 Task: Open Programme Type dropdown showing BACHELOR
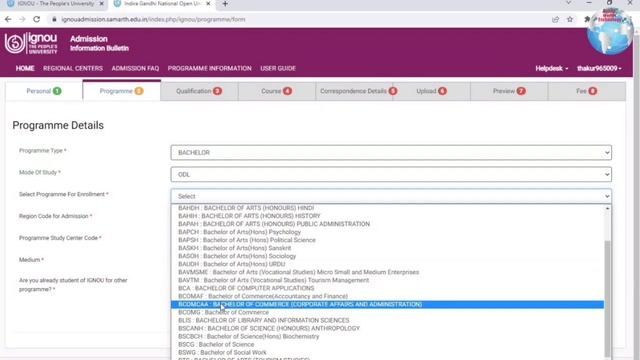coord(391,153)
